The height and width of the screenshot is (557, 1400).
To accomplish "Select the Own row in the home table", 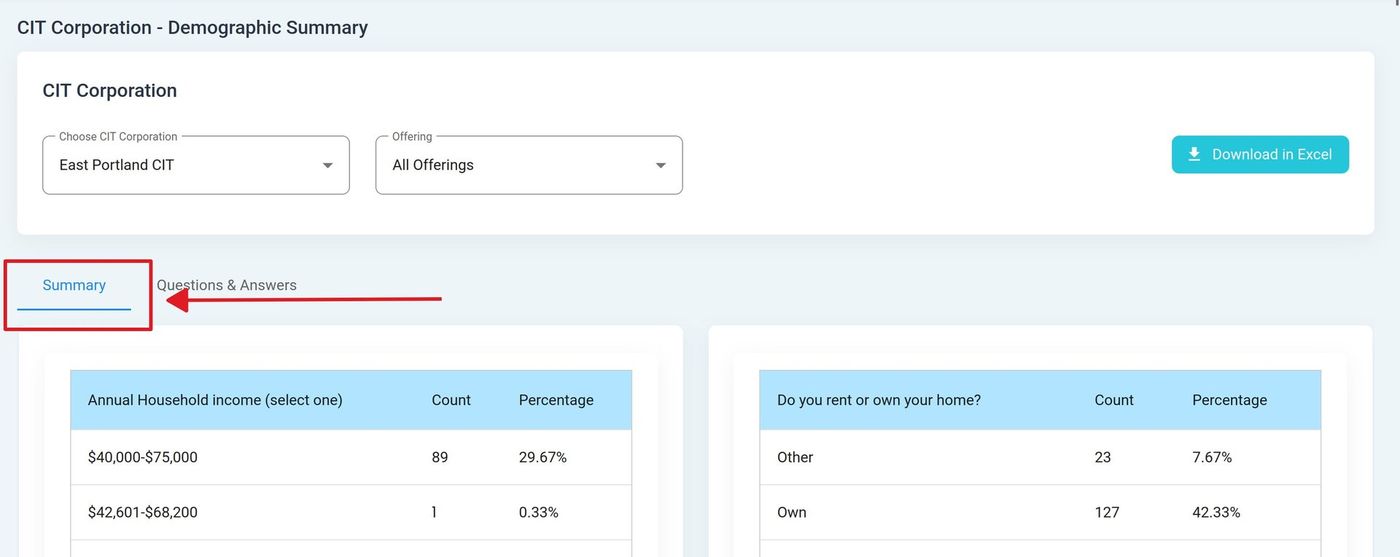I will click(x=792, y=512).
